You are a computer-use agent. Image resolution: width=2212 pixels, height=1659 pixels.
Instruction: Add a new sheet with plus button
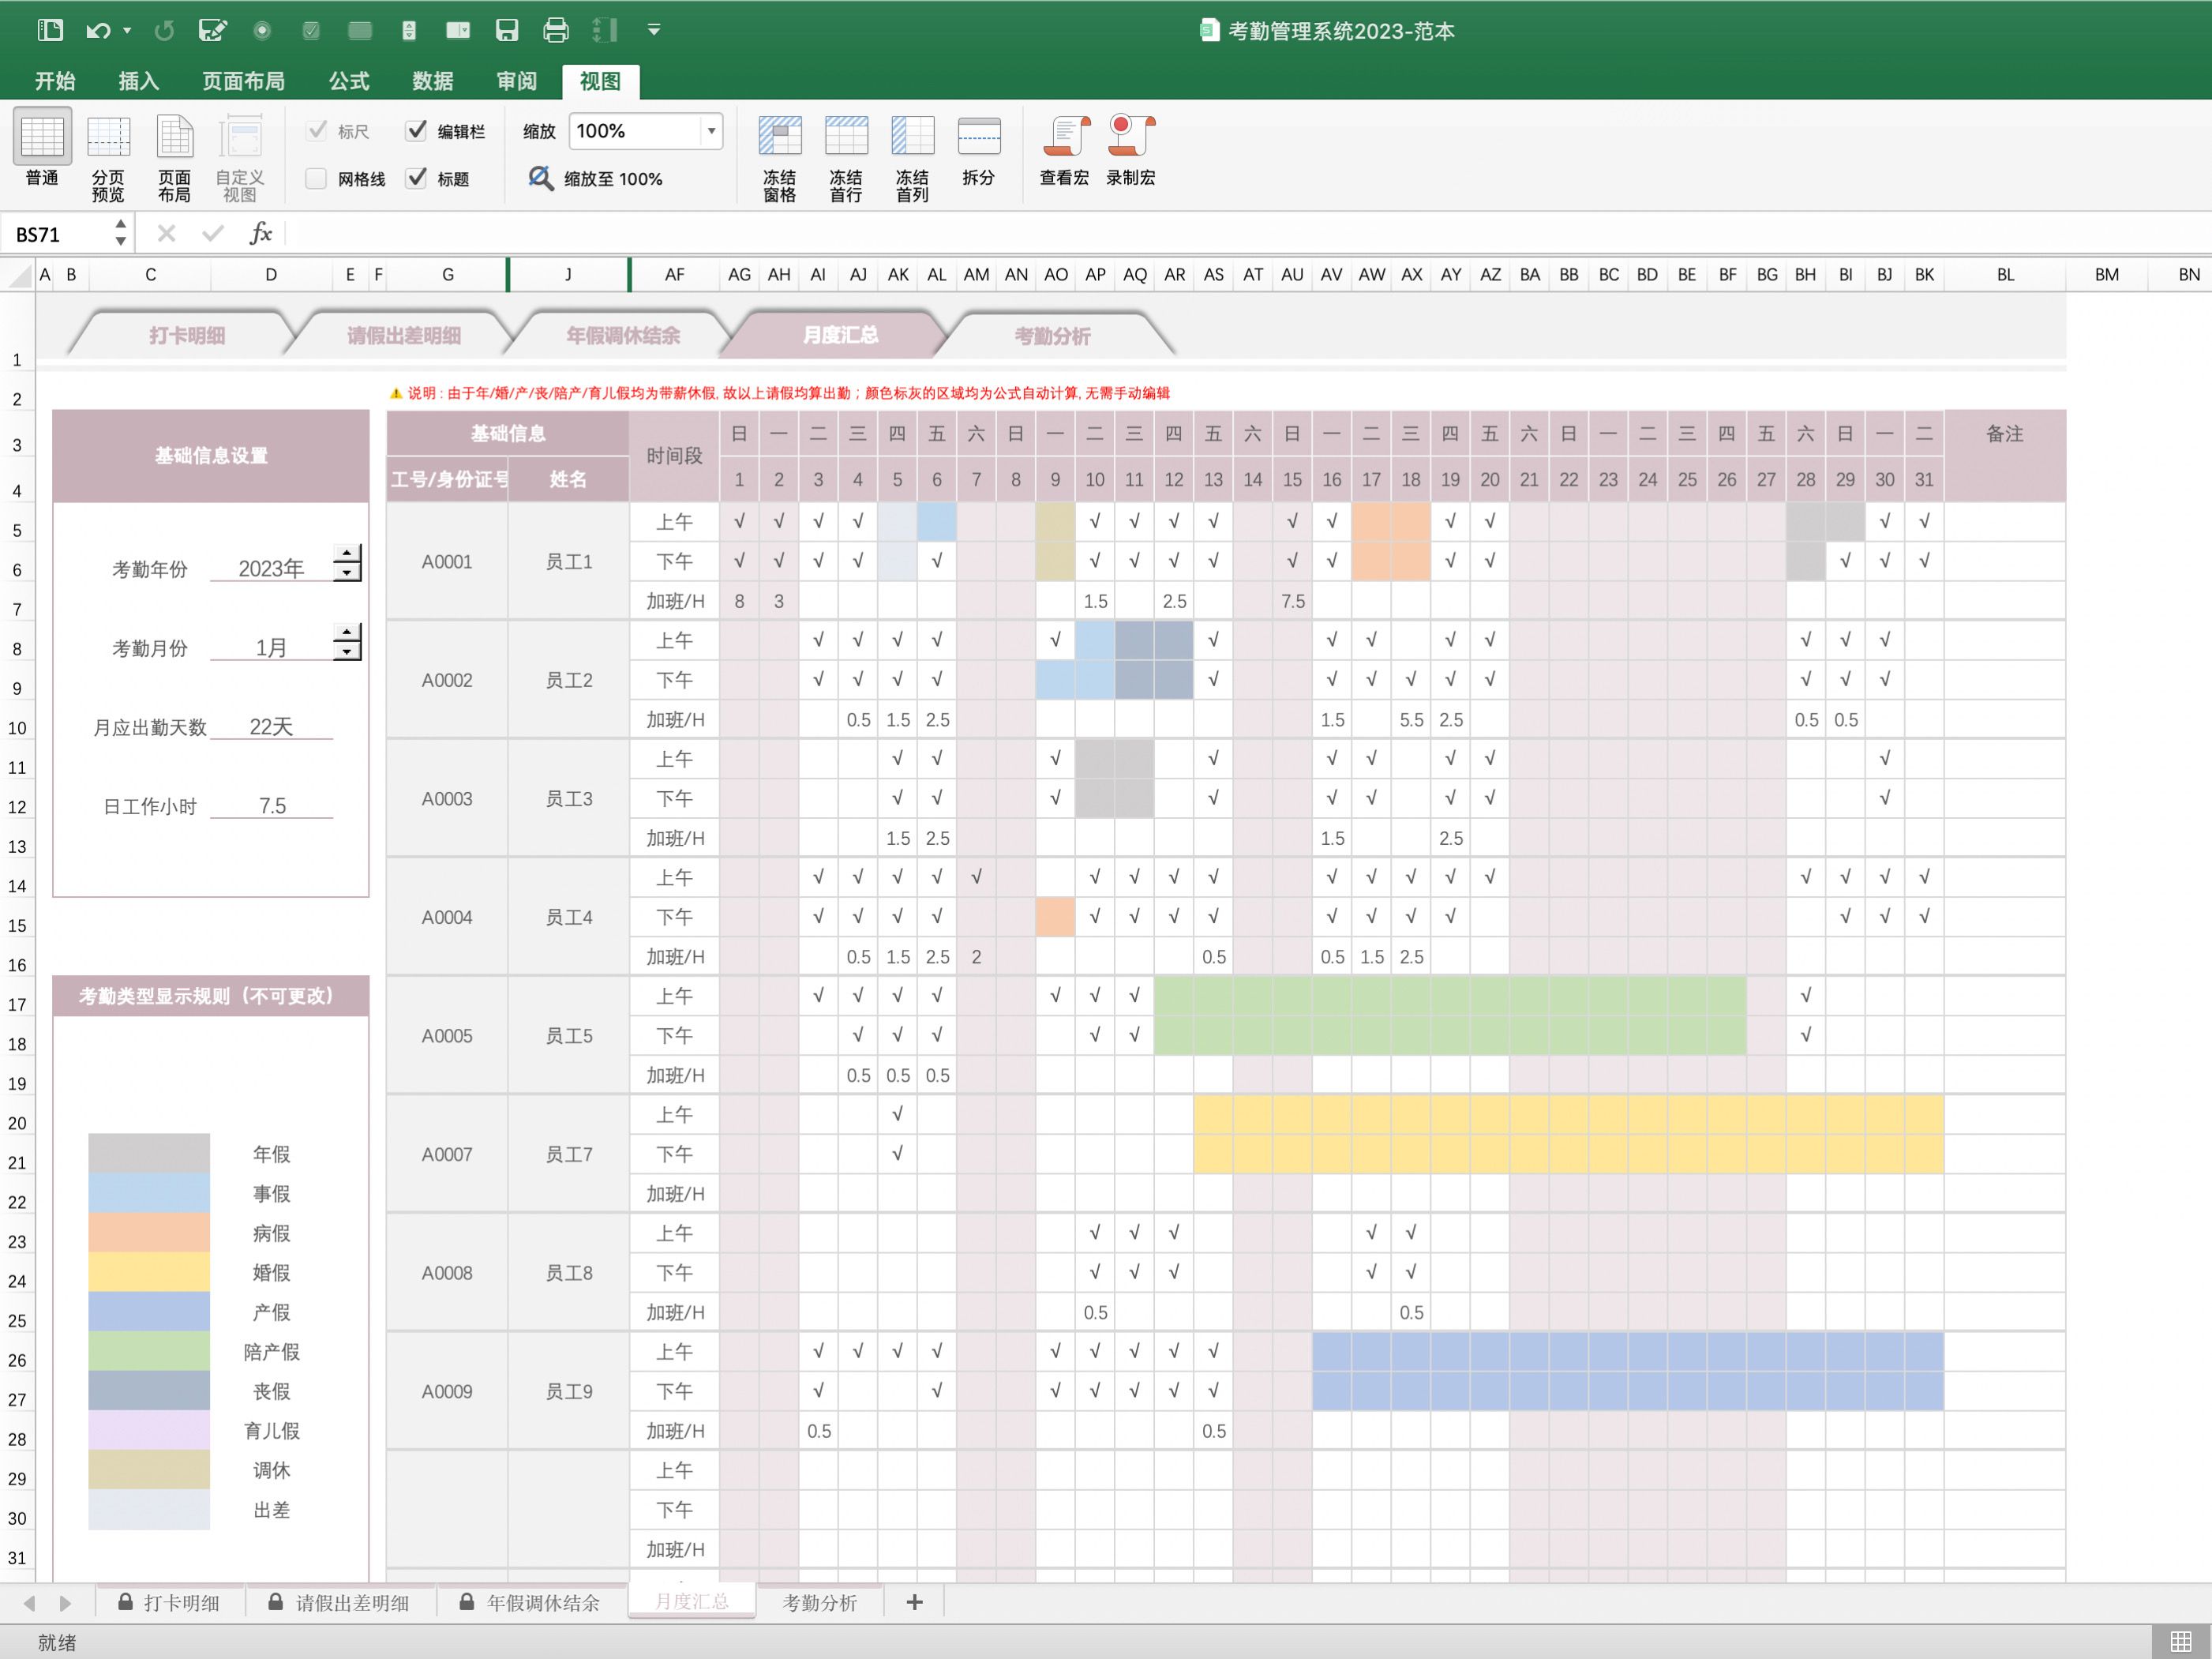pyautogui.click(x=914, y=1603)
